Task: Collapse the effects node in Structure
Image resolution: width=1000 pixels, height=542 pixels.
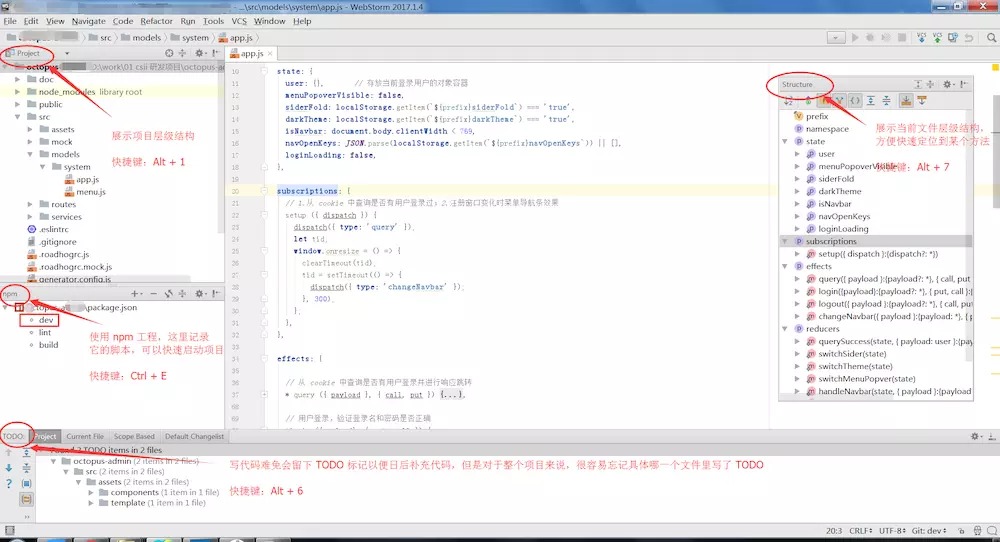Action: point(785,267)
